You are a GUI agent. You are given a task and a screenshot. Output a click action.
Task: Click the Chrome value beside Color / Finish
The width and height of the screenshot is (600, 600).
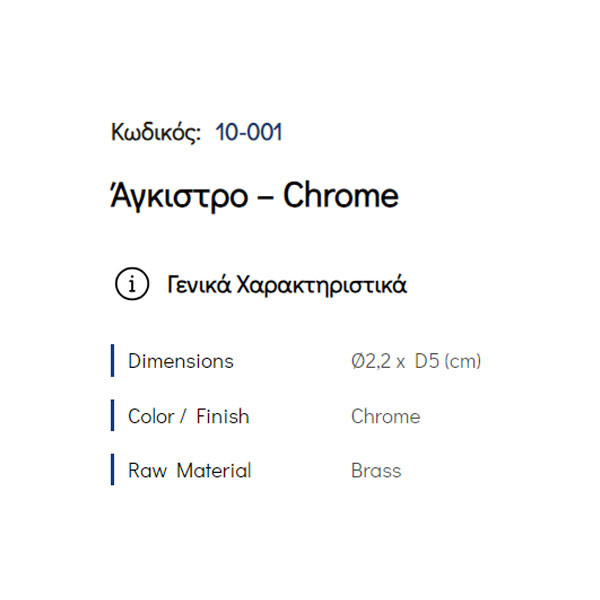click(385, 416)
